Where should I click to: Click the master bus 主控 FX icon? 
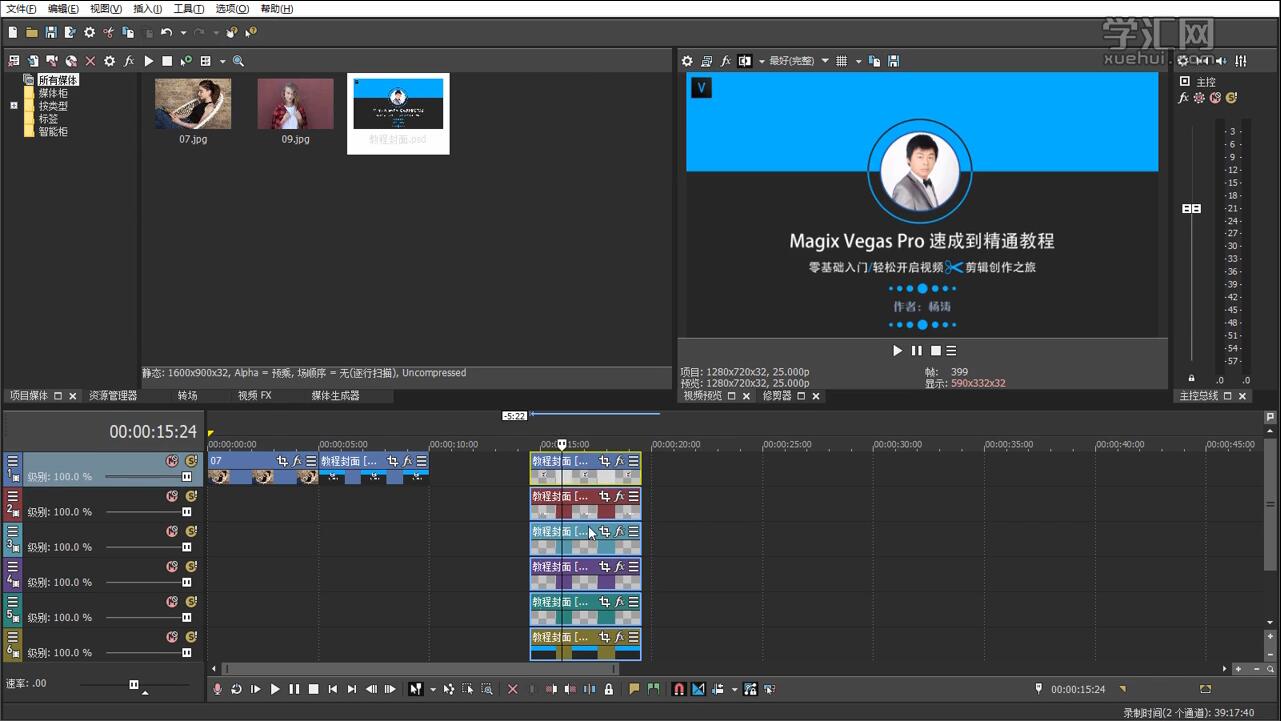point(1183,98)
